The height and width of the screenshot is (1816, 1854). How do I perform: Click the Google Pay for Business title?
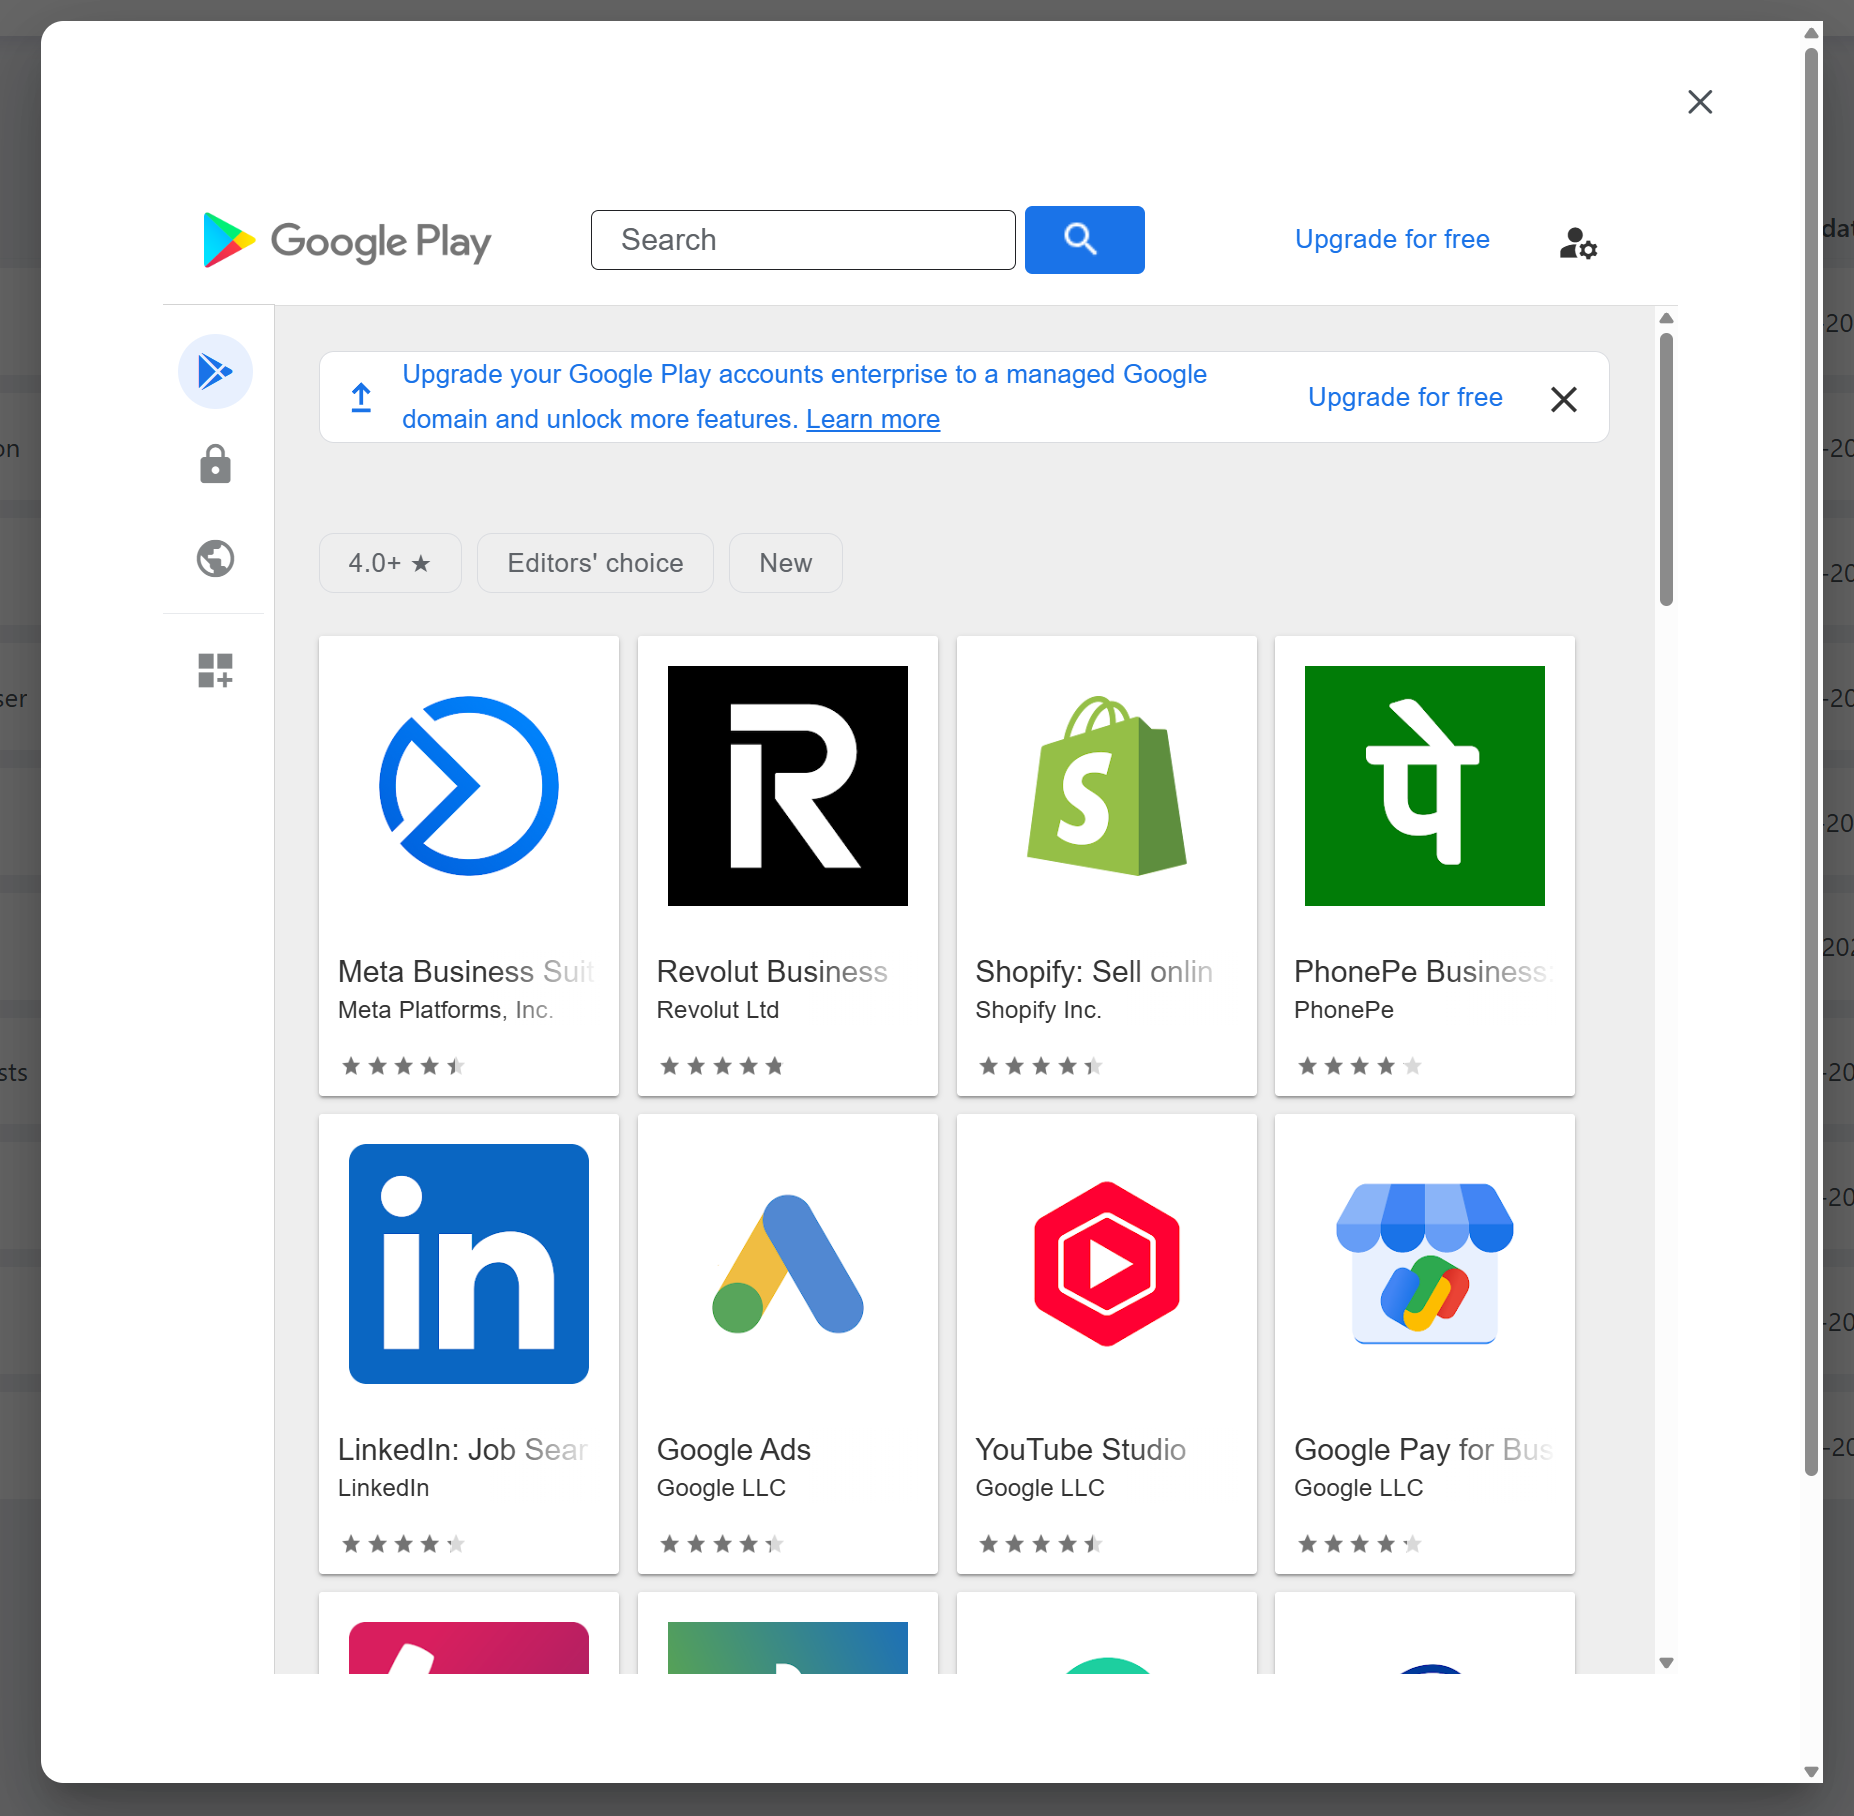pos(1424,1449)
